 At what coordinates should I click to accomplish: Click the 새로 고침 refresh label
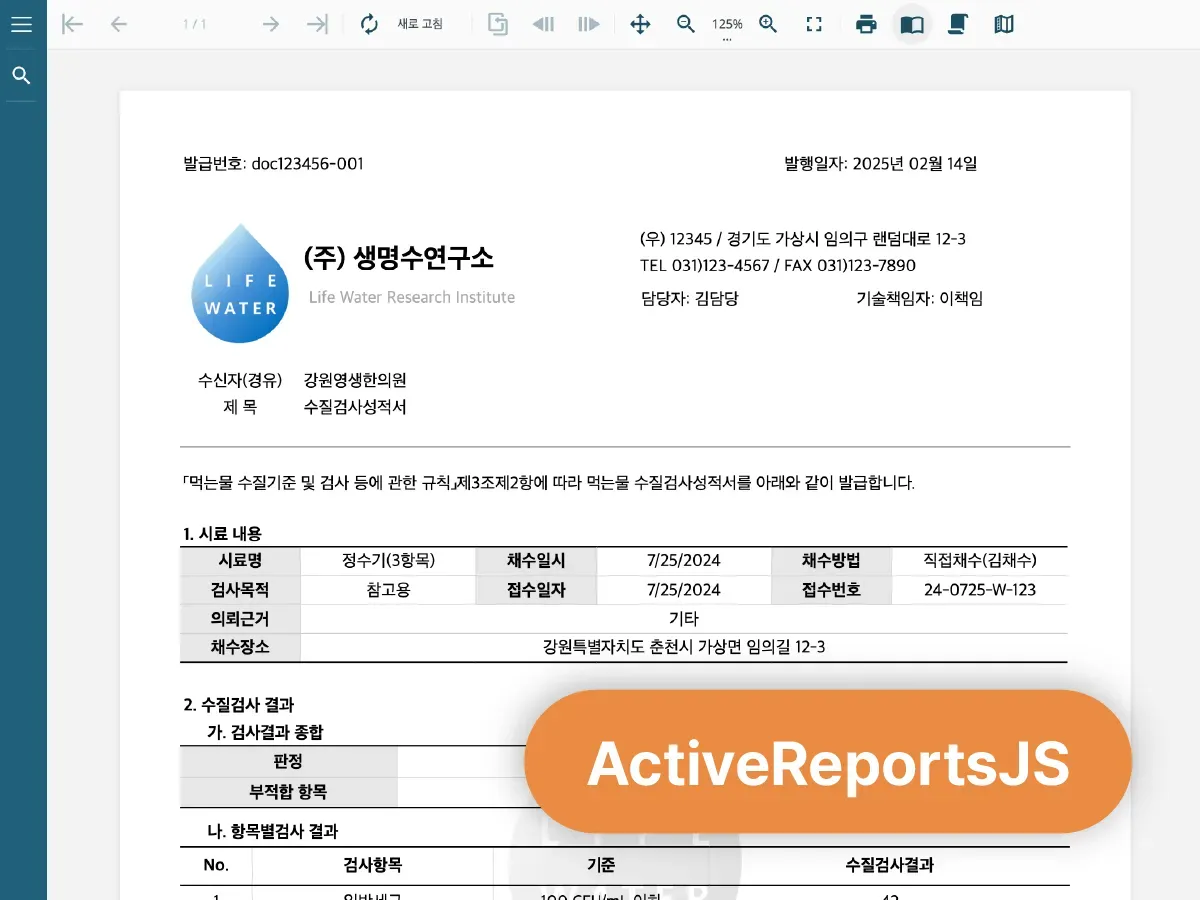pyautogui.click(x=420, y=24)
